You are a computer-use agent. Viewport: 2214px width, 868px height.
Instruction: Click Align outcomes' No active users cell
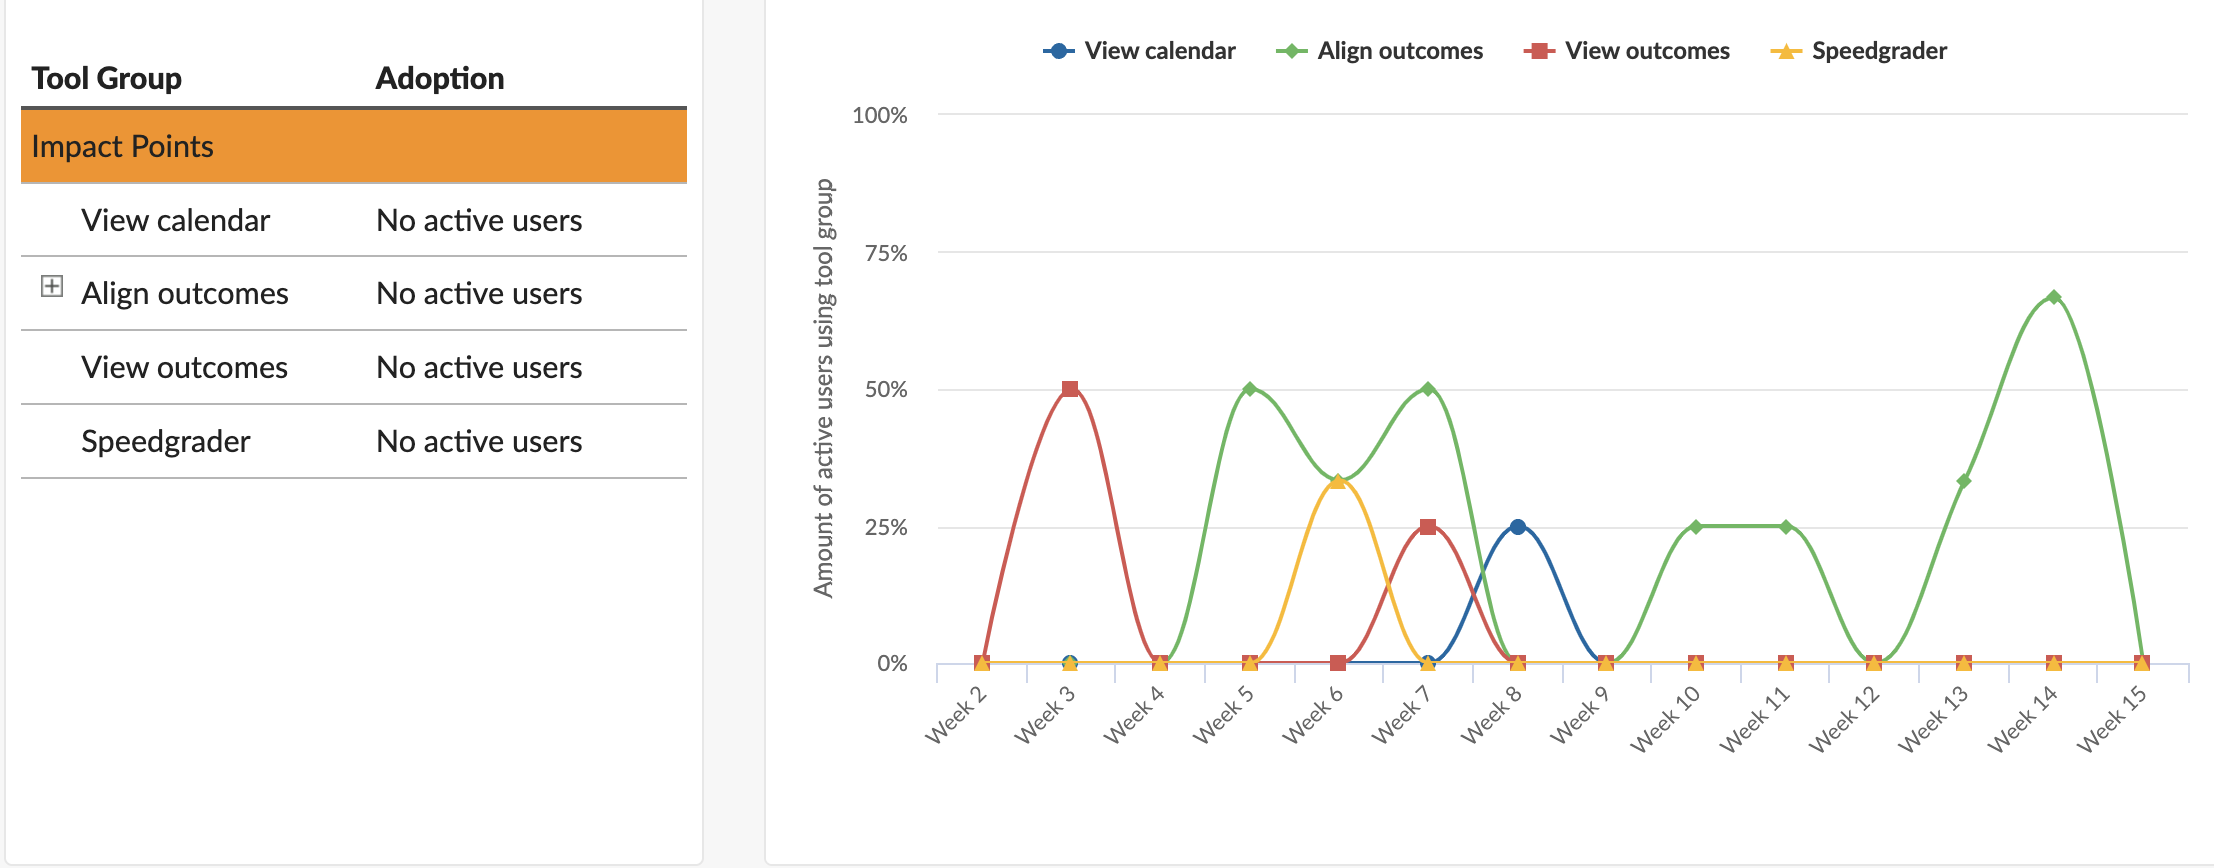click(x=479, y=293)
